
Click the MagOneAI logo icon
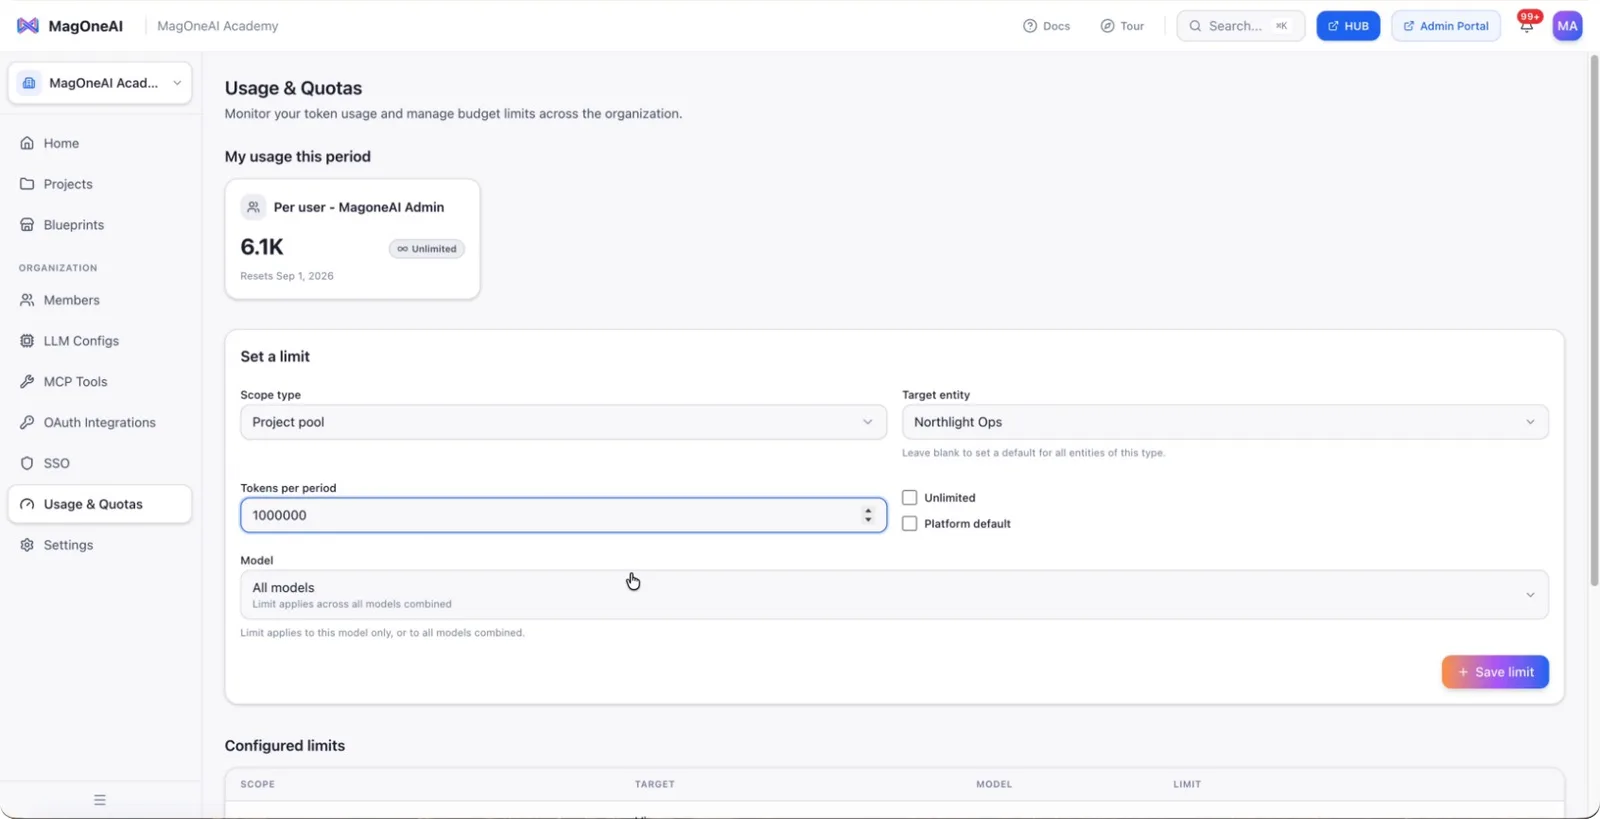[28, 26]
